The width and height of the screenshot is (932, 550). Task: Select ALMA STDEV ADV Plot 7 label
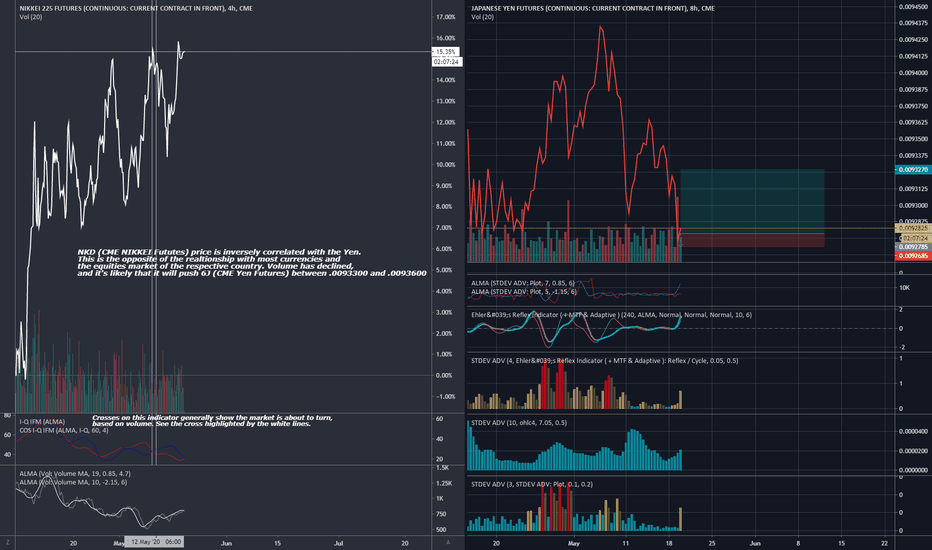coord(523,283)
